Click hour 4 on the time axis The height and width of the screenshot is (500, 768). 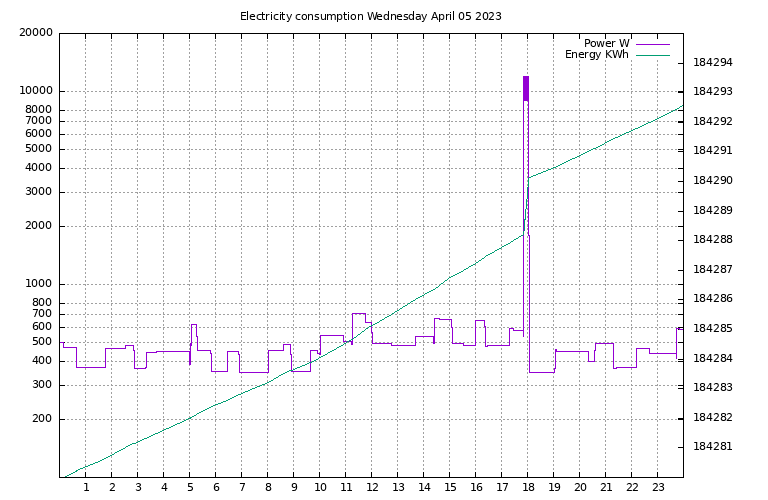pos(164,487)
